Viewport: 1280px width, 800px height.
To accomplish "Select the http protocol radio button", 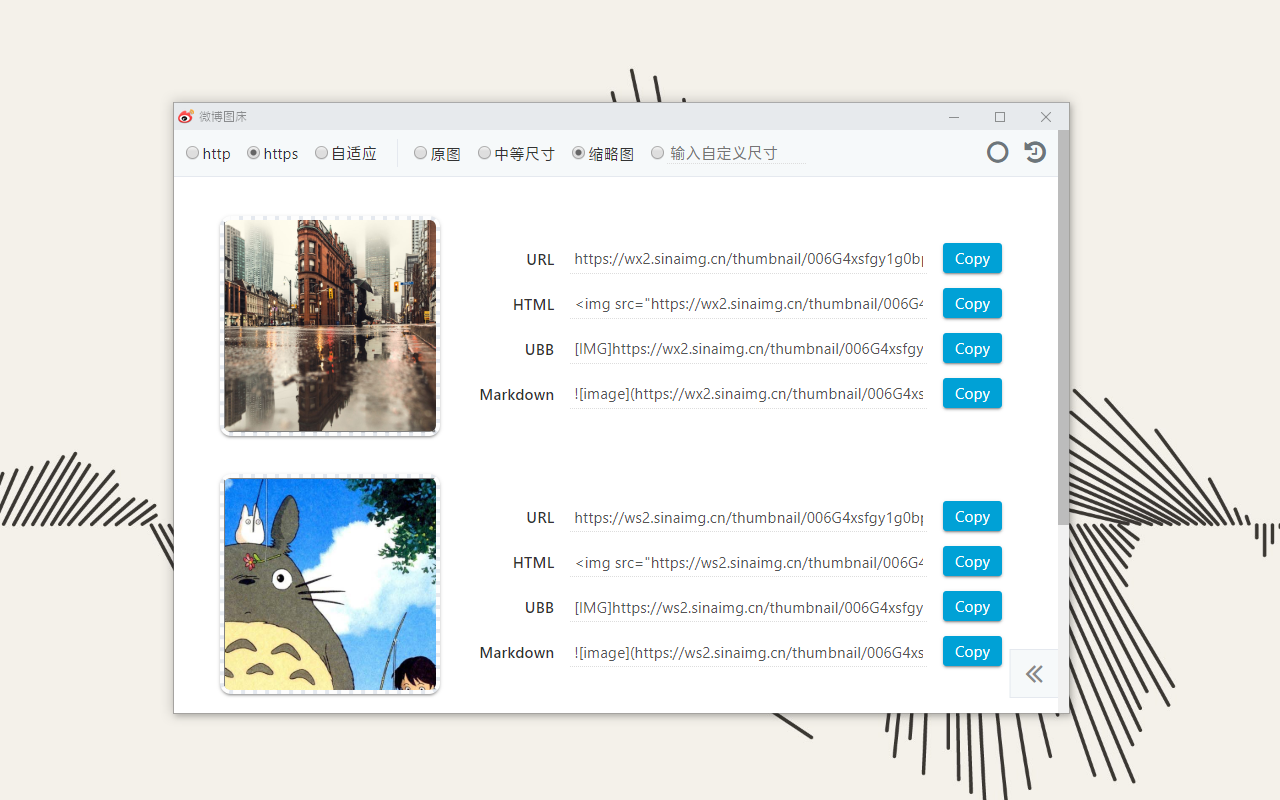I will click(192, 153).
